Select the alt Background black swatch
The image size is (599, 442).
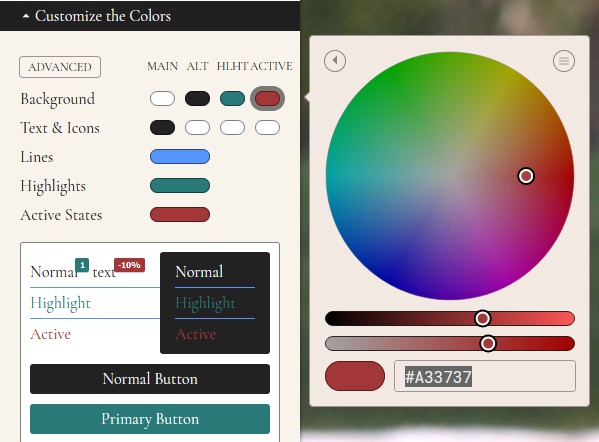(198, 99)
